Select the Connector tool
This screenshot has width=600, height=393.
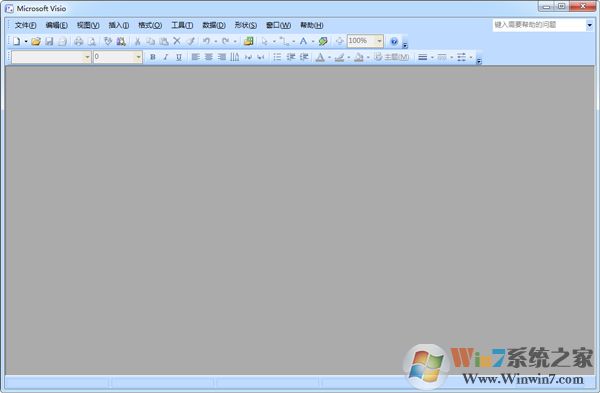pyautogui.click(x=284, y=41)
